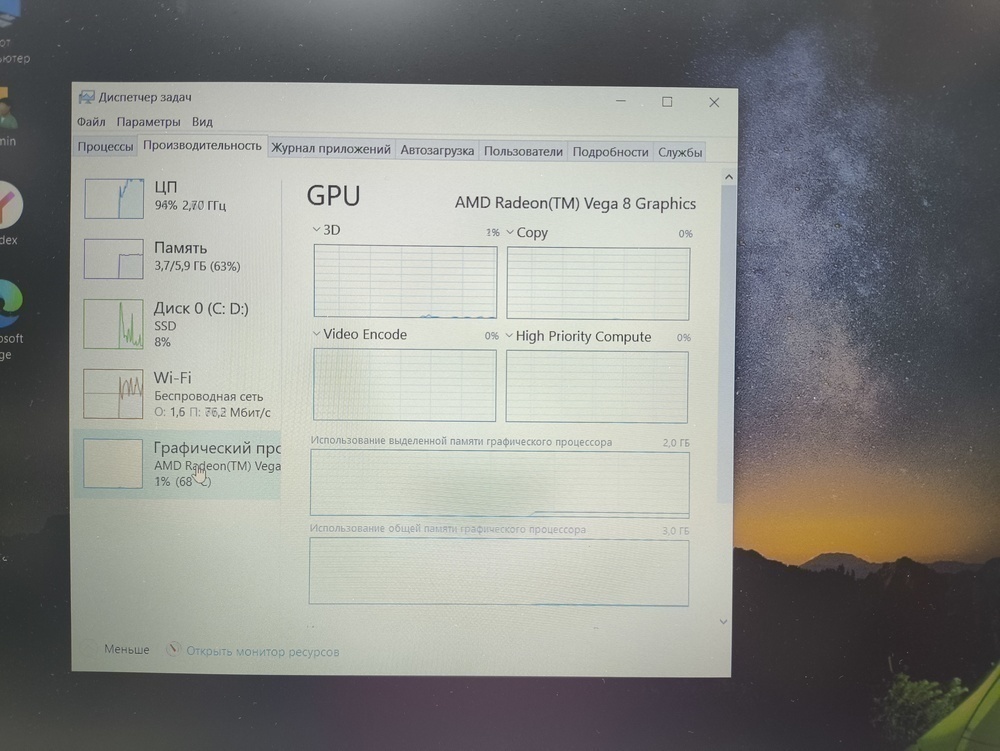Switch to the Автозагрузка tab
1000x751 pixels.
[x=437, y=151]
